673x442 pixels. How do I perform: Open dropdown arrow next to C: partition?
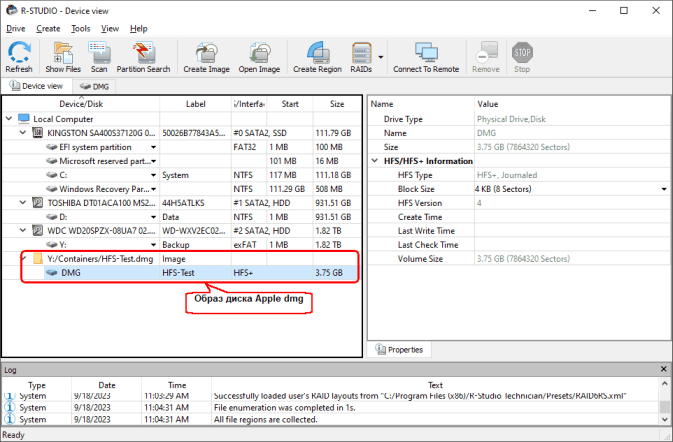coord(153,175)
